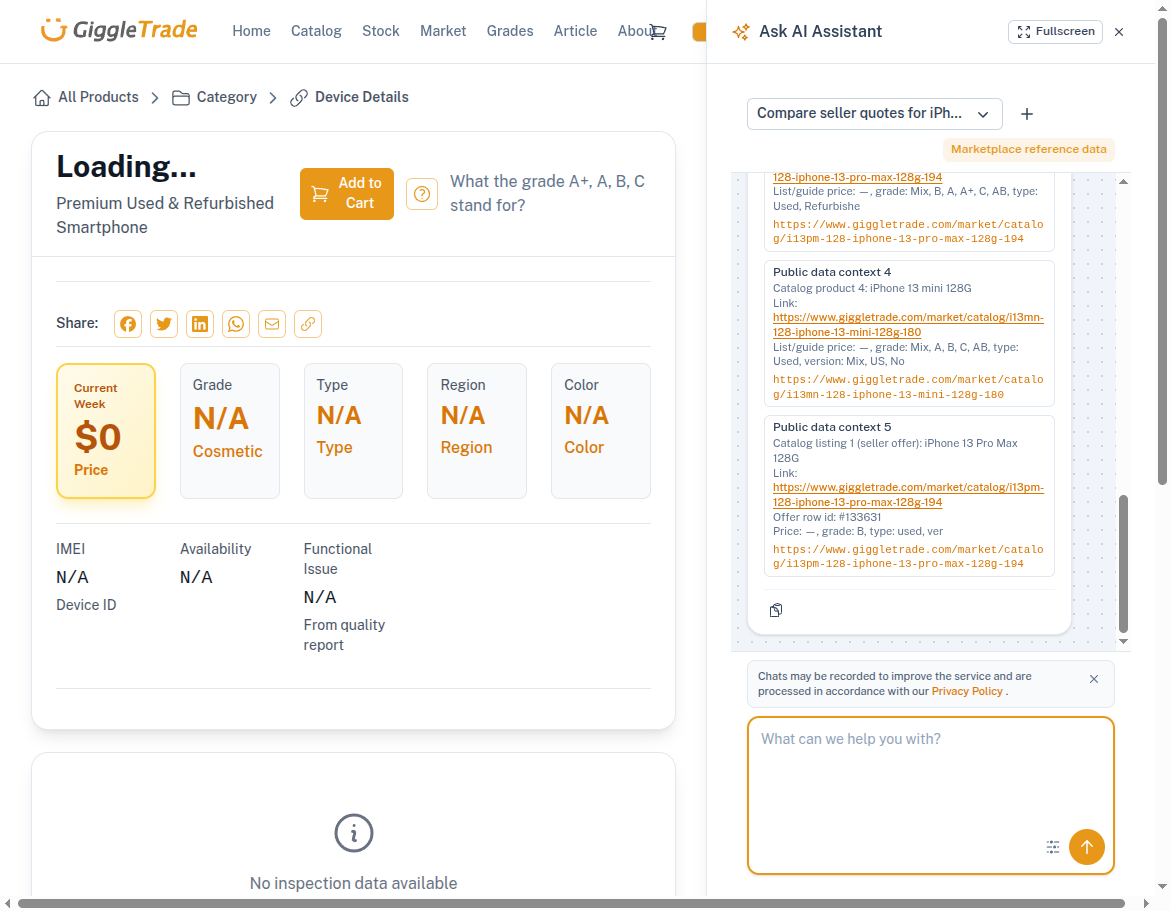Click the Add to Cart button
Screen dimensions: 1170x911
[x=347, y=194]
